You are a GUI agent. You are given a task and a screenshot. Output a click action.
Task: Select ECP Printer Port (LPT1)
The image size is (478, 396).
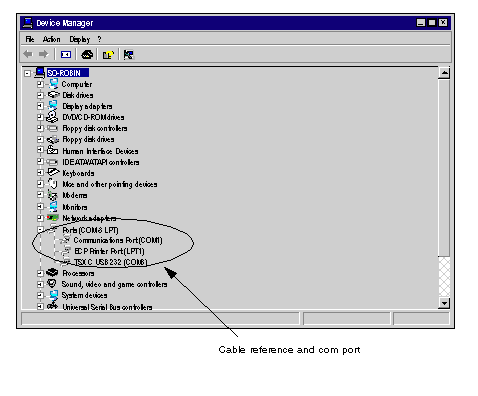tap(109, 251)
